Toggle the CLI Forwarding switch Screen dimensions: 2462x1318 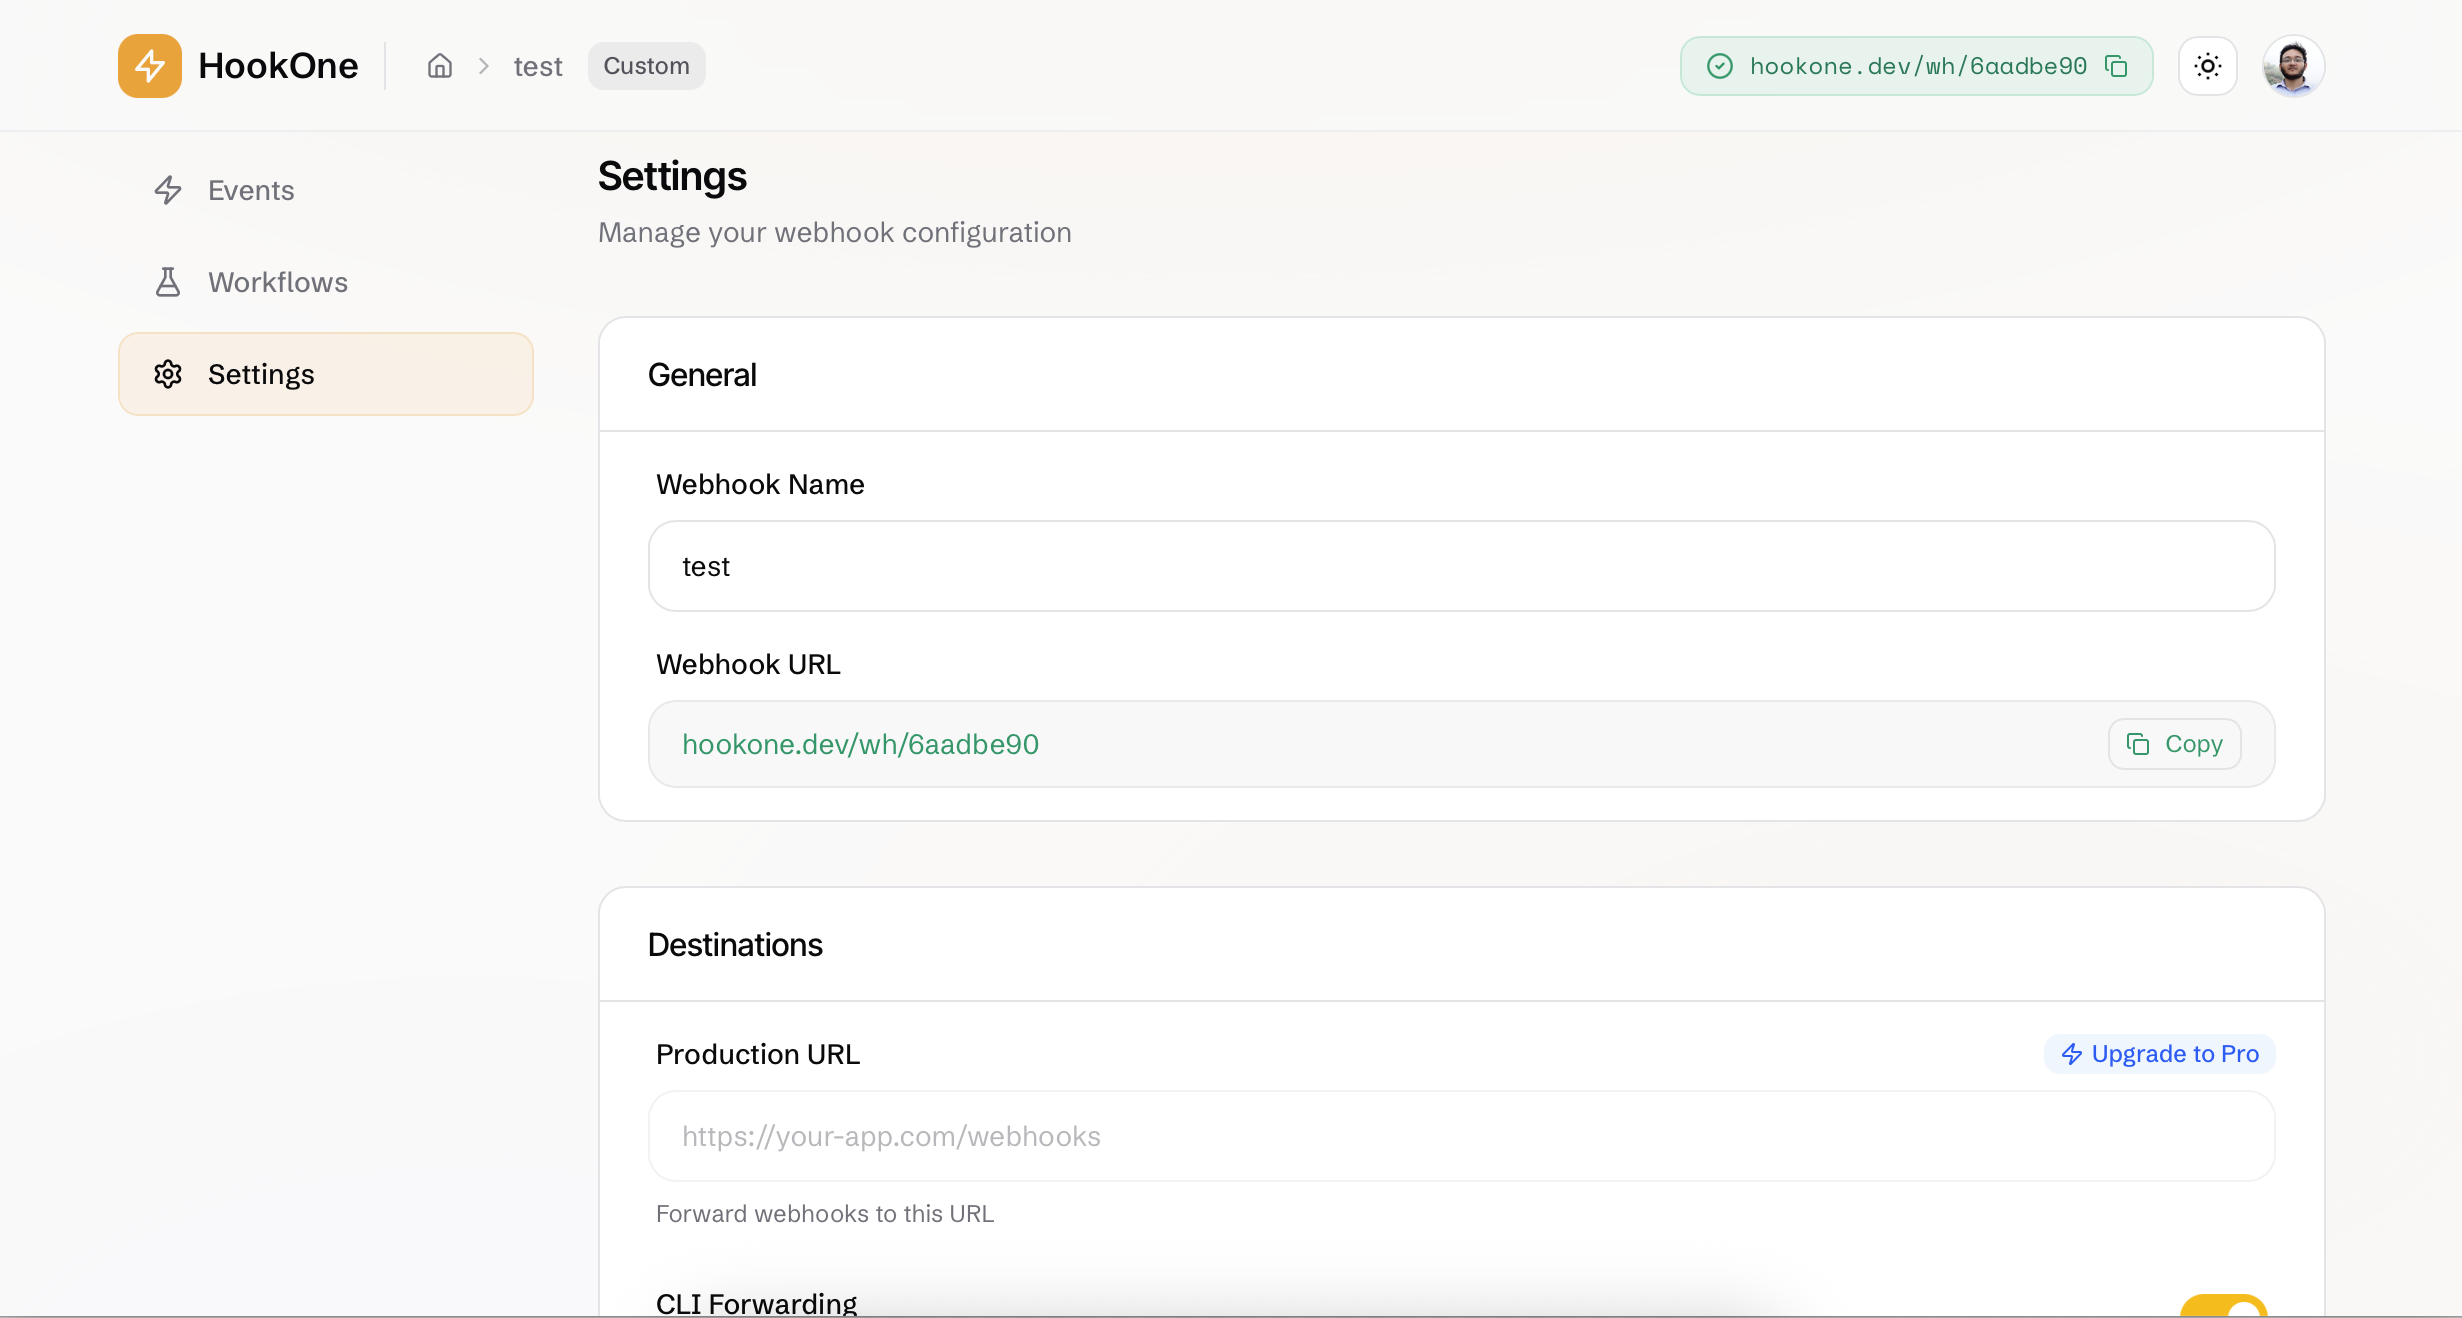(2224, 1307)
